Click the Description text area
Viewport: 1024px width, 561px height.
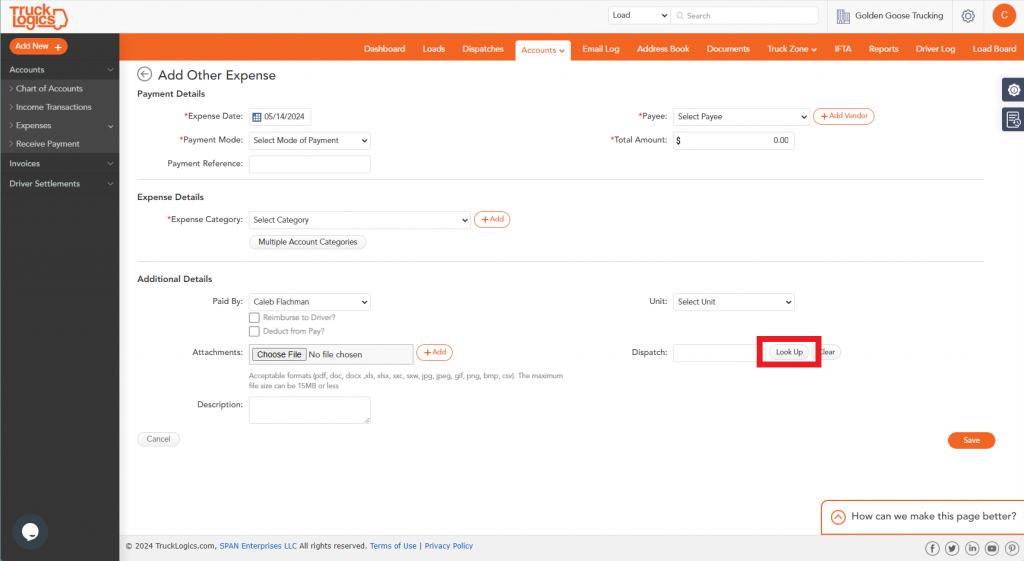pyautogui.click(x=310, y=410)
